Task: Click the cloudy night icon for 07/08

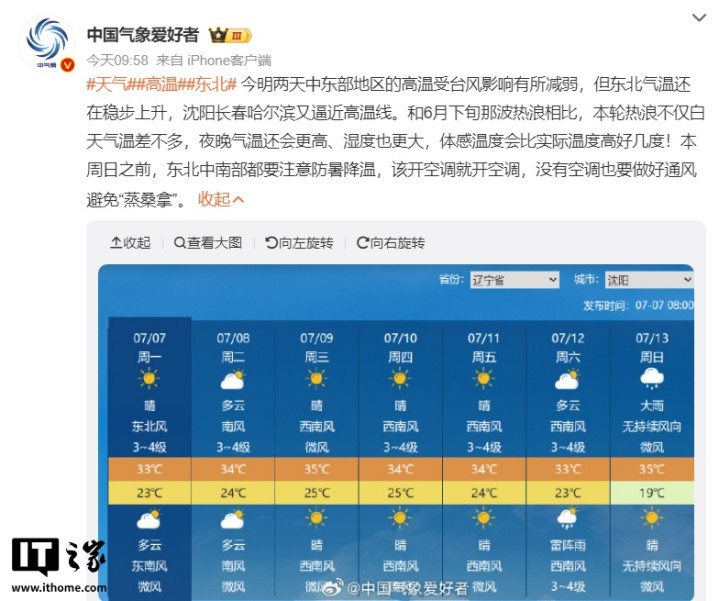Action: coord(233,519)
